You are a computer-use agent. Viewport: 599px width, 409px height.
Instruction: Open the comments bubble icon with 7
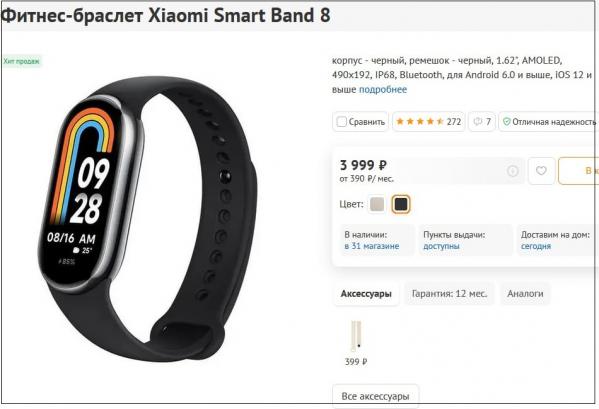pyautogui.click(x=482, y=121)
